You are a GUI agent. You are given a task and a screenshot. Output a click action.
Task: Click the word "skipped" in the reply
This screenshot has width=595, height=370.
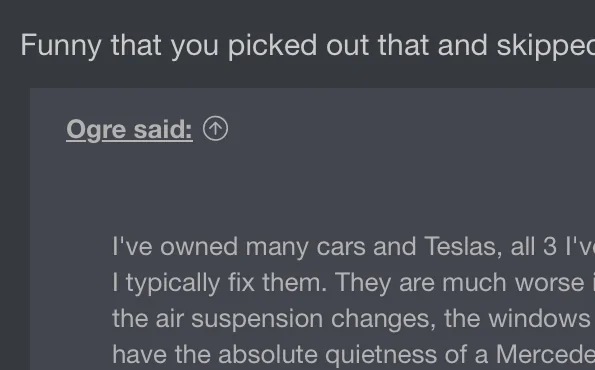click(546, 46)
